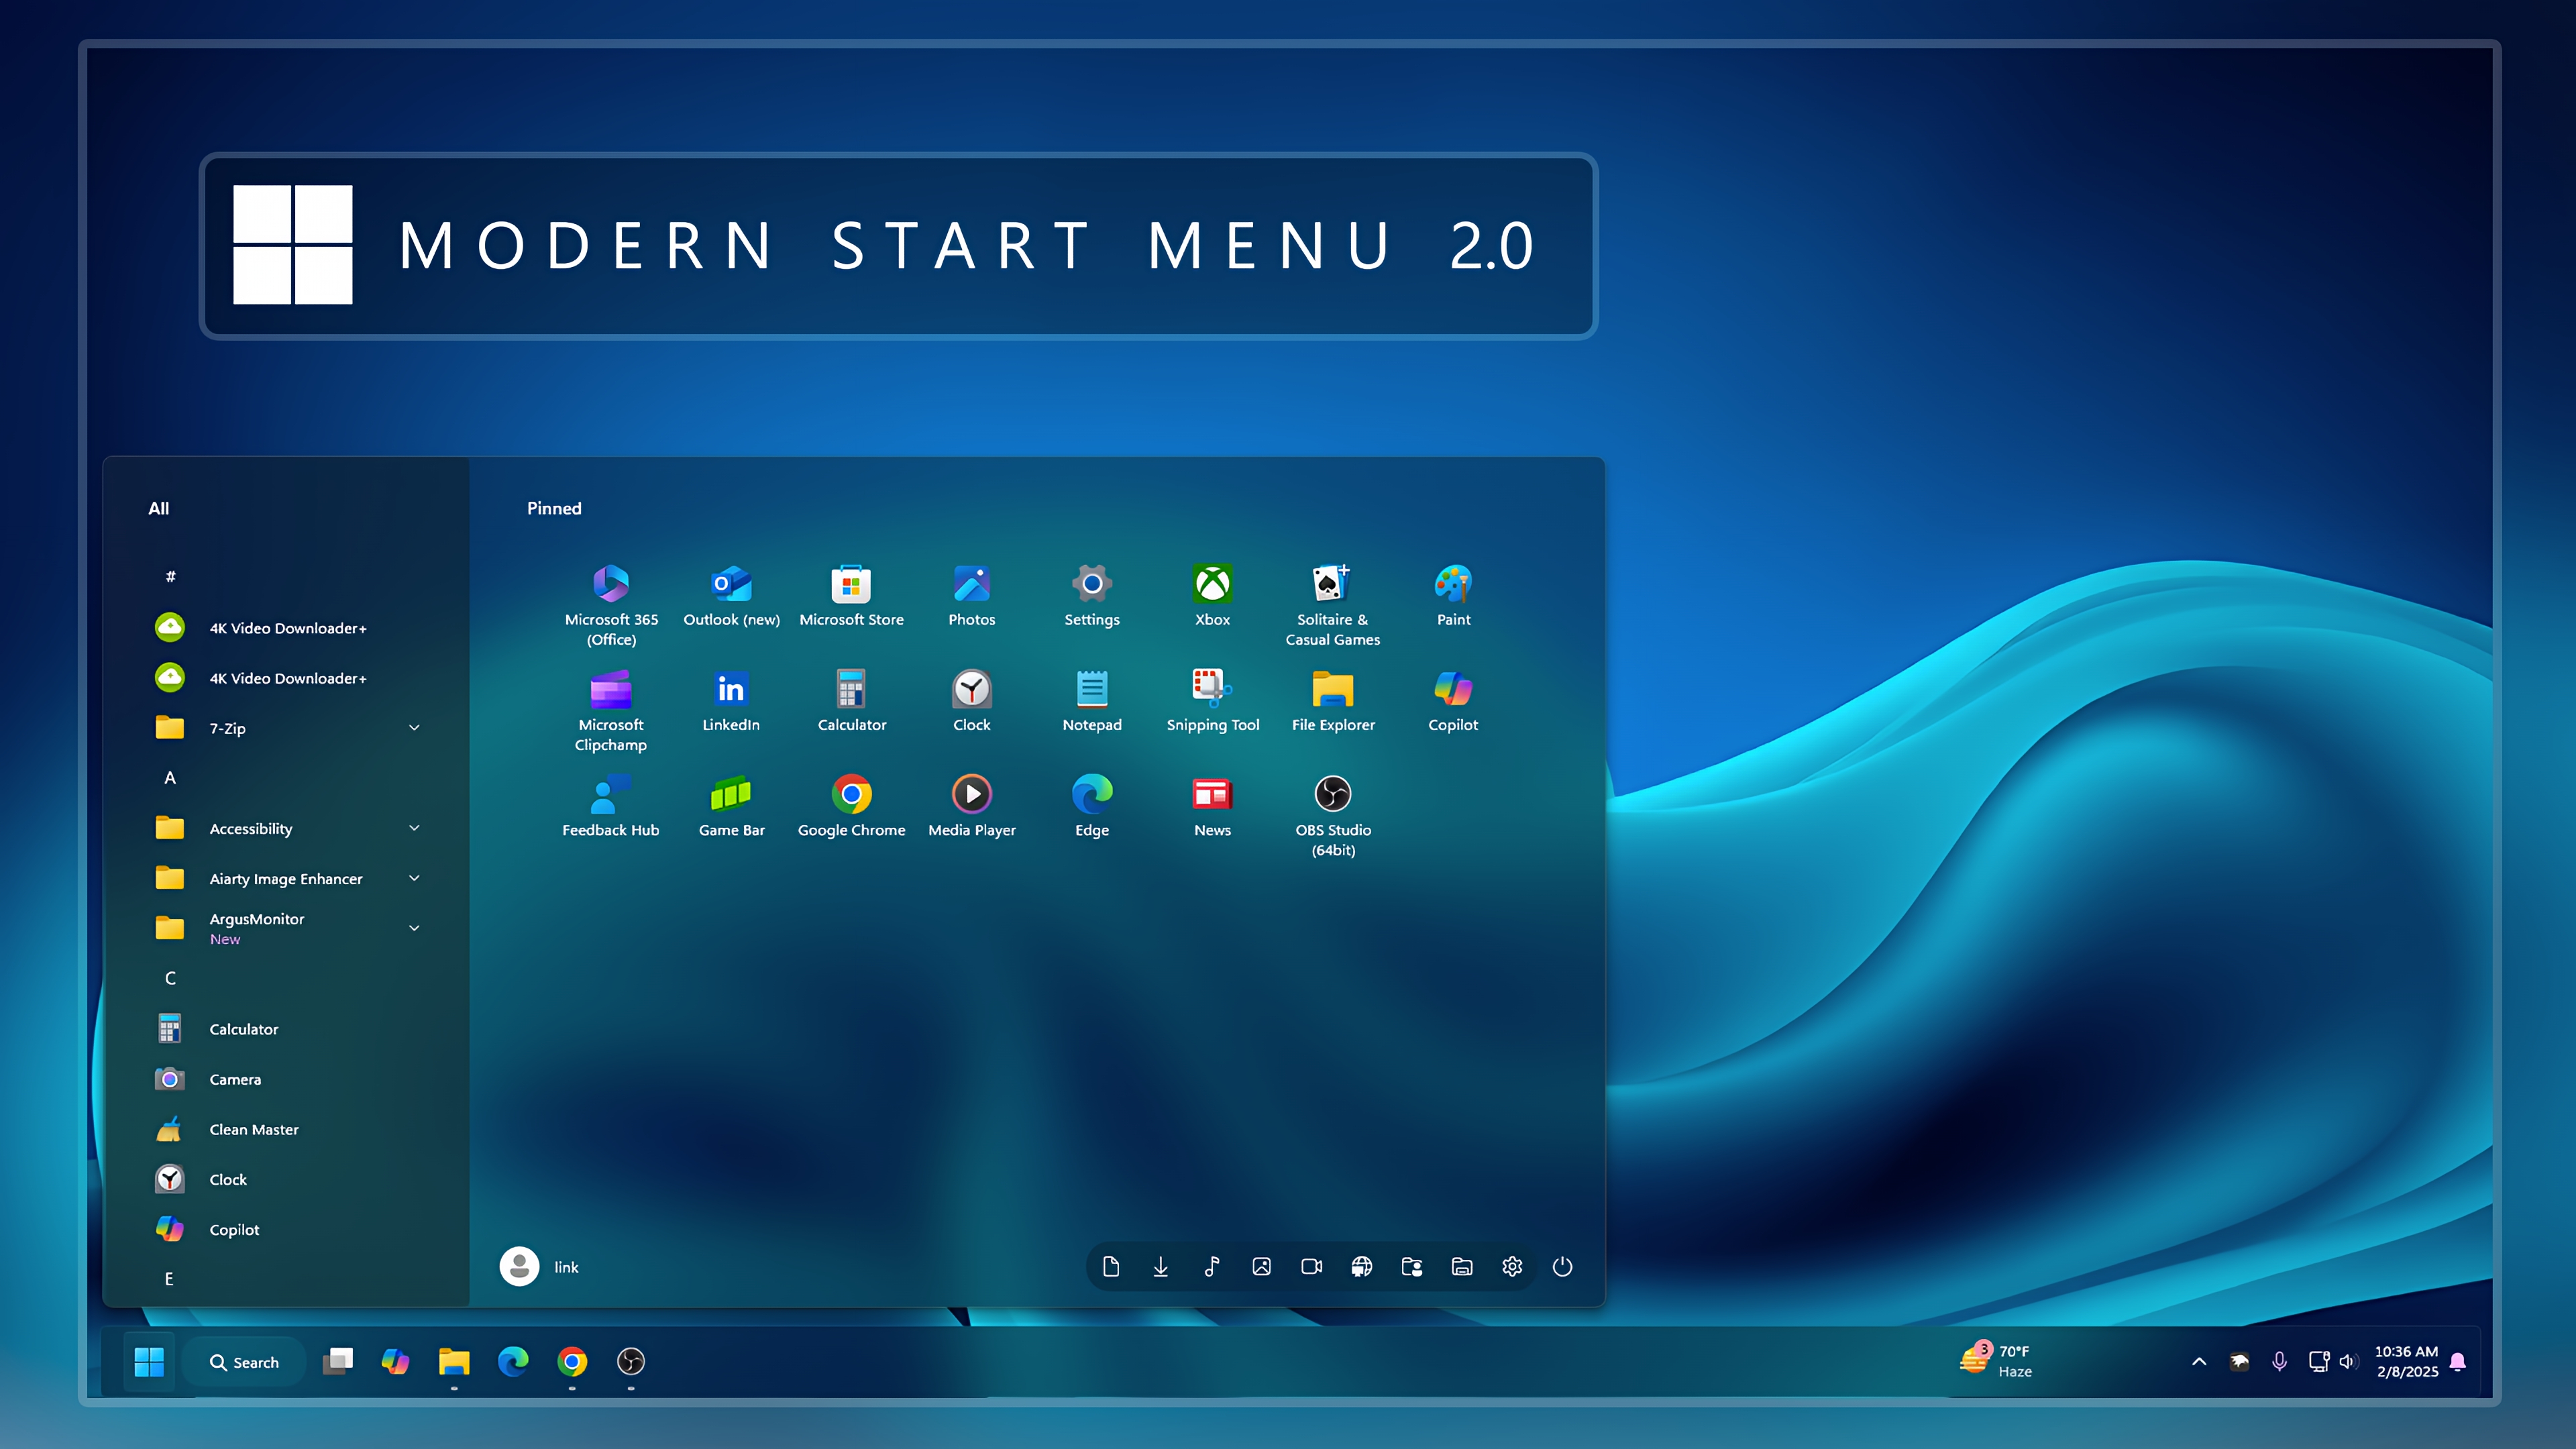Image resolution: width=2576 pixels, height=1449 pixels.
Task: Expand the 7-Zip folder in the app list
Action: tap(414, 728)
